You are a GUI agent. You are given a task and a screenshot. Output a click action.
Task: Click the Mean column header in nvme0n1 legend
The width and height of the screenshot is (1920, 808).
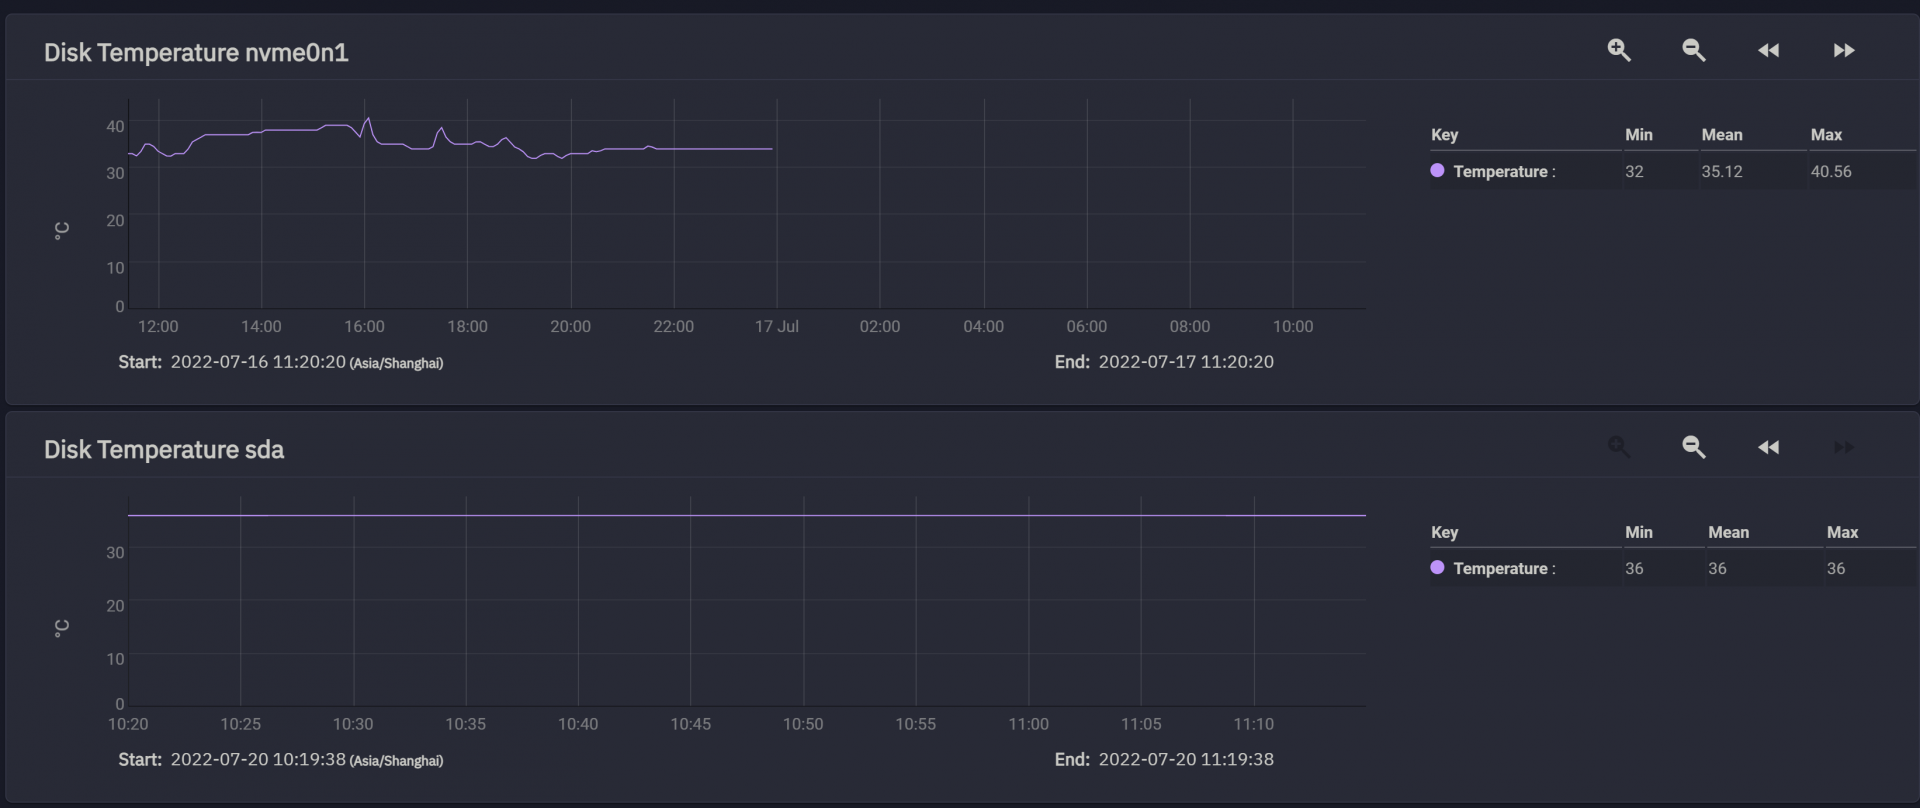1722,135
